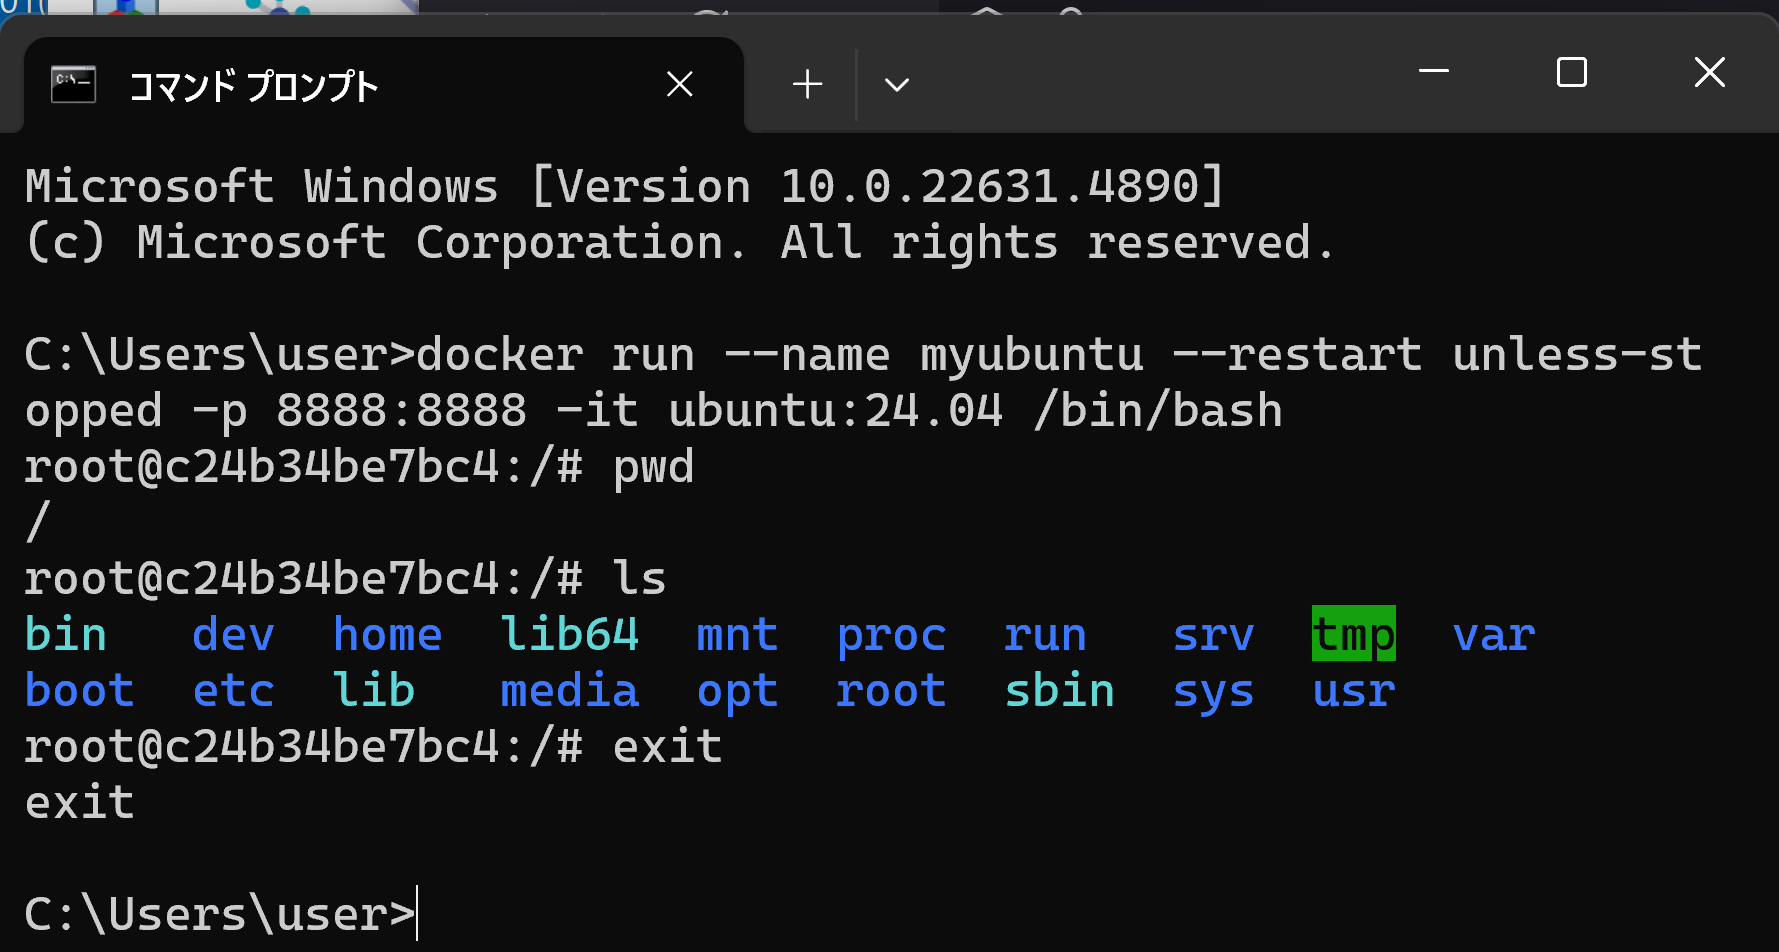Click the 'myubuntu' container name
The width and height of the screenshot is (1779, 952).
pos(1032,355)
